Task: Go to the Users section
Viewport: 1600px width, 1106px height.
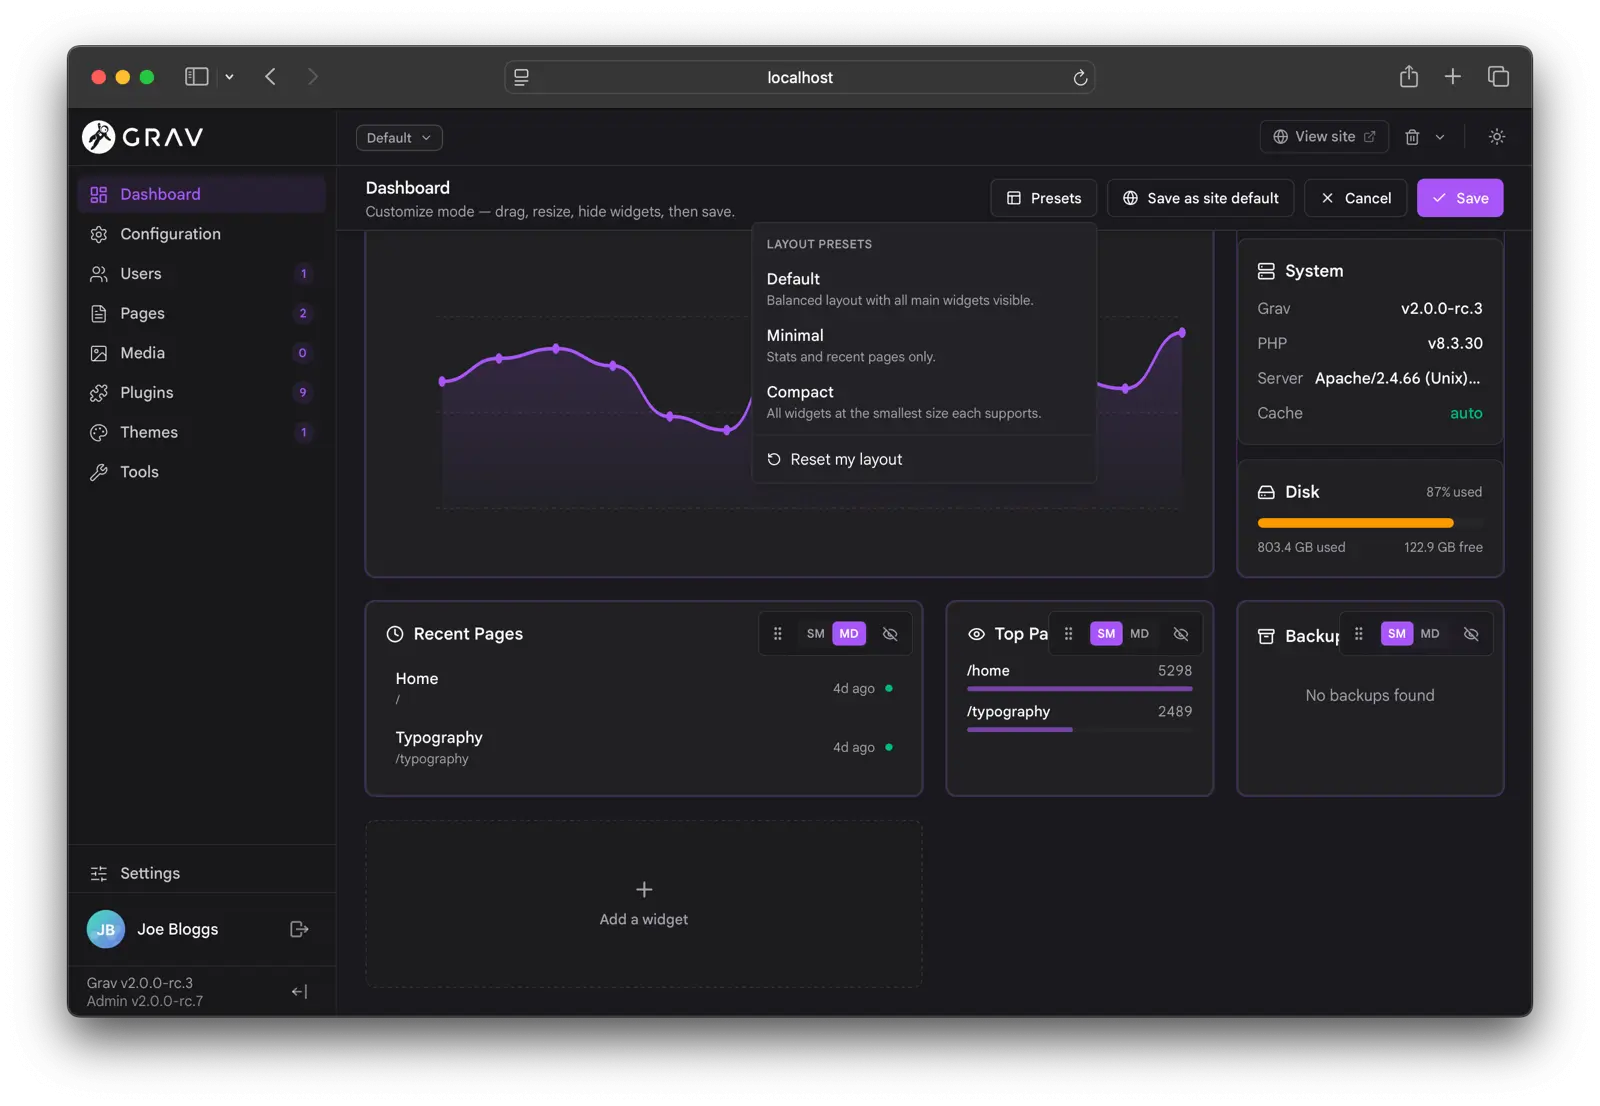Action: [x=201, y=273]
